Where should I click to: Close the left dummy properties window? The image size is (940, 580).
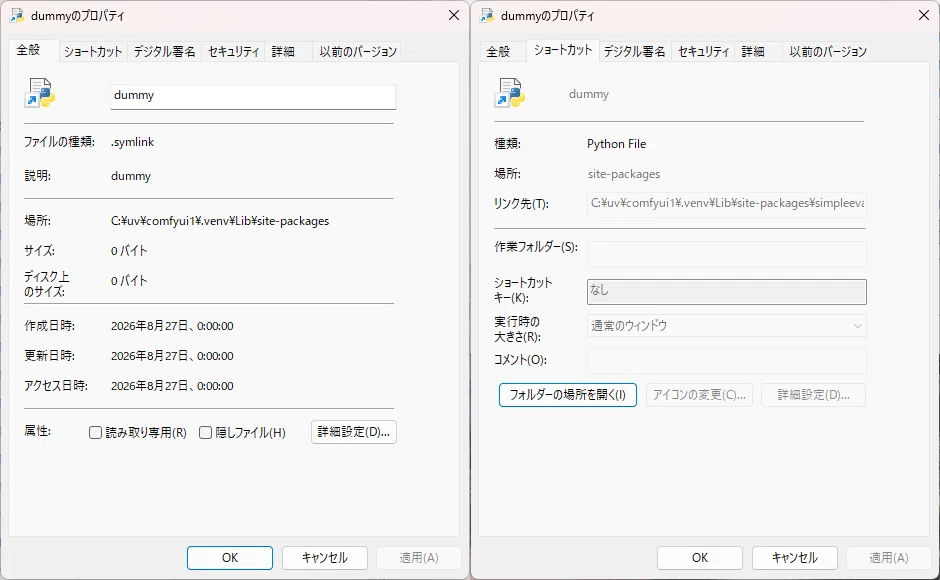click(454, 15)
